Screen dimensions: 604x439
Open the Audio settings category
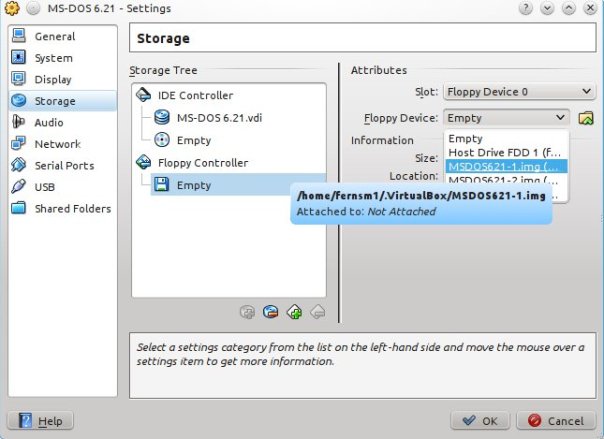click(x=62, y=122)
